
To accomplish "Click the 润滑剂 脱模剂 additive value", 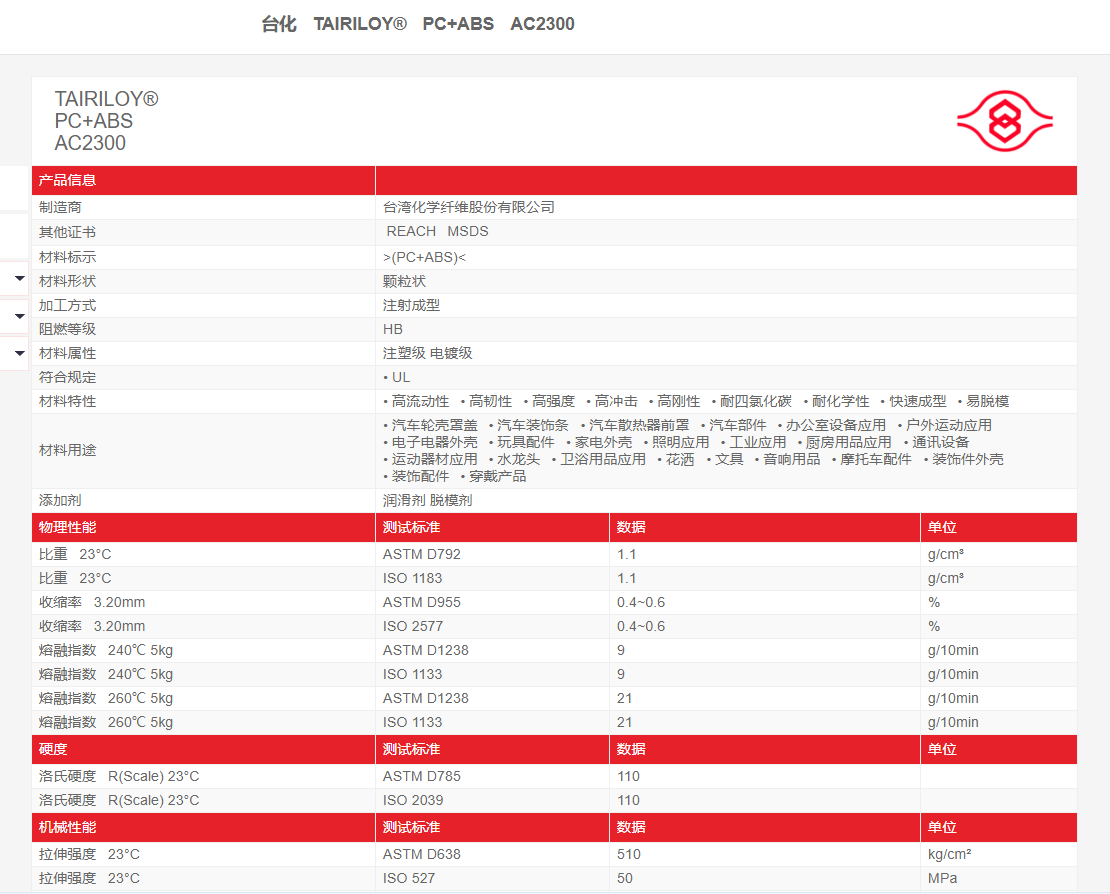I will [428, 500].
